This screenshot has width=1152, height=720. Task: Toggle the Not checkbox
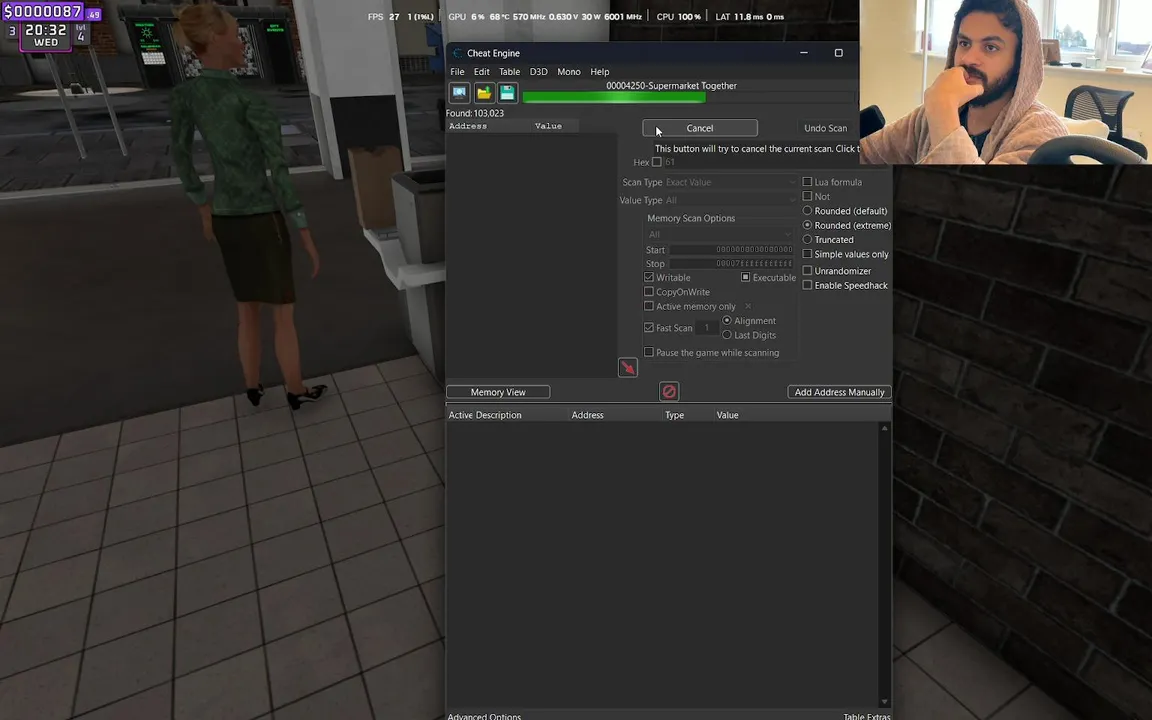(807, 196)
